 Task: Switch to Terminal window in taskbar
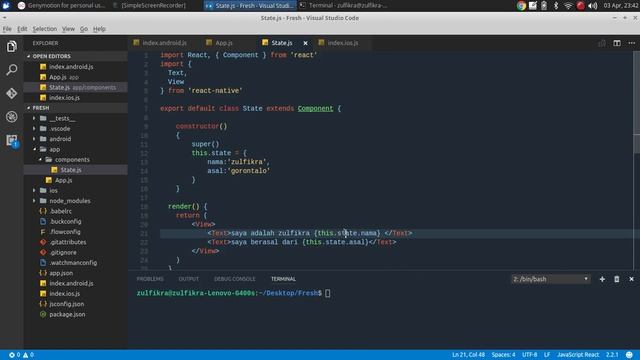pos(344,6)
